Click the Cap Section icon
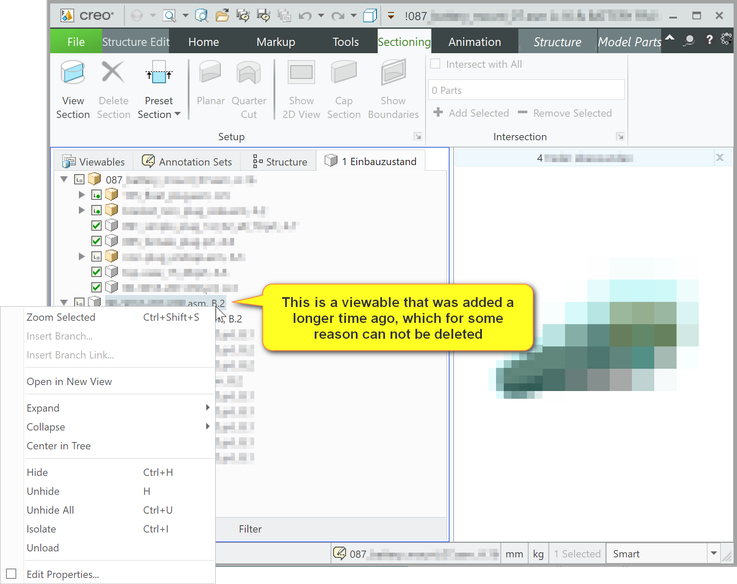The height and width of the screenshot is (584, 737). 344,72
